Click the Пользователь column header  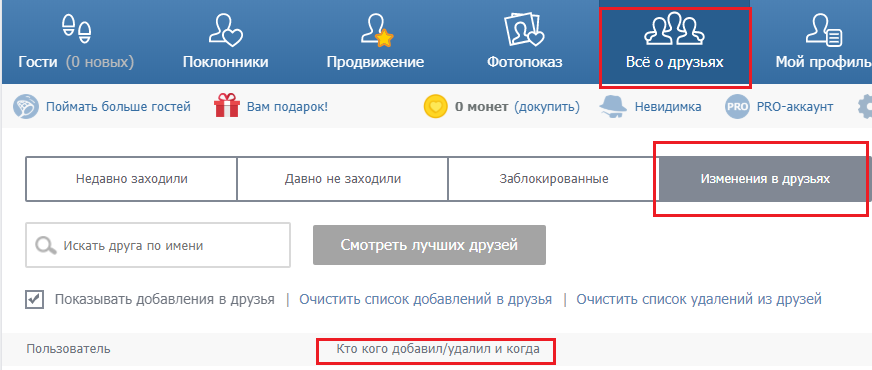tap(68, 349)
